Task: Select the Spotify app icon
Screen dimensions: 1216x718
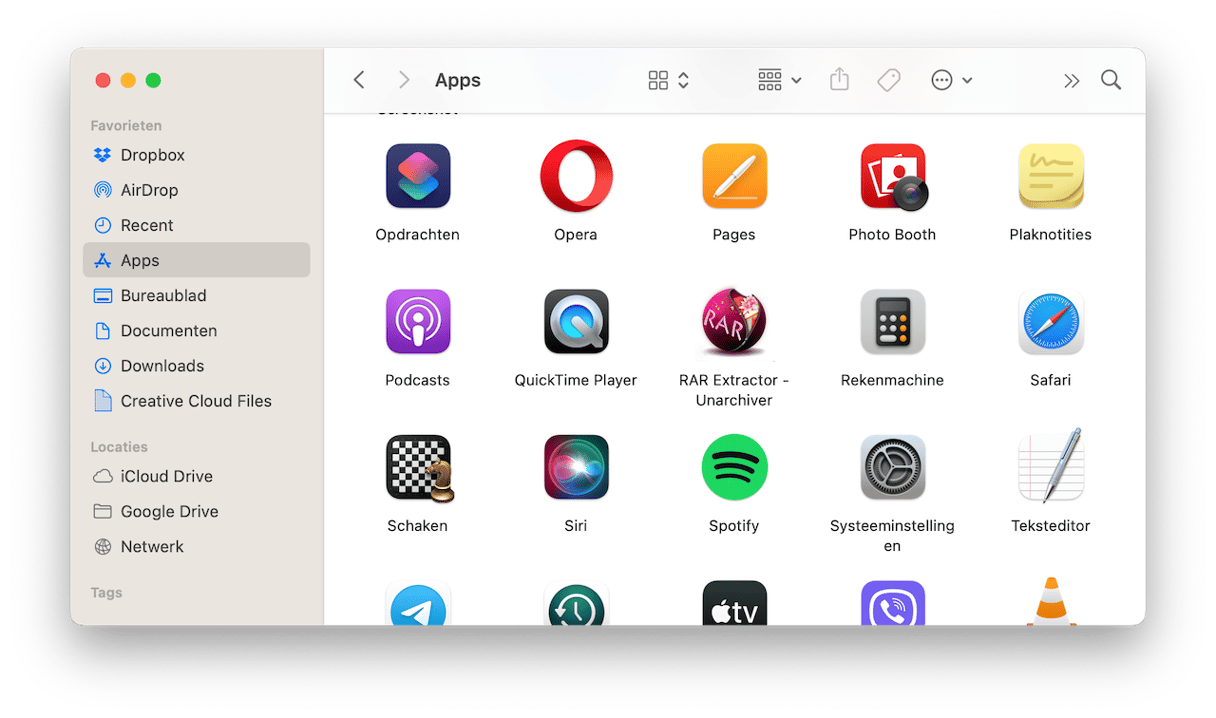Action: (x=734, y=468)
